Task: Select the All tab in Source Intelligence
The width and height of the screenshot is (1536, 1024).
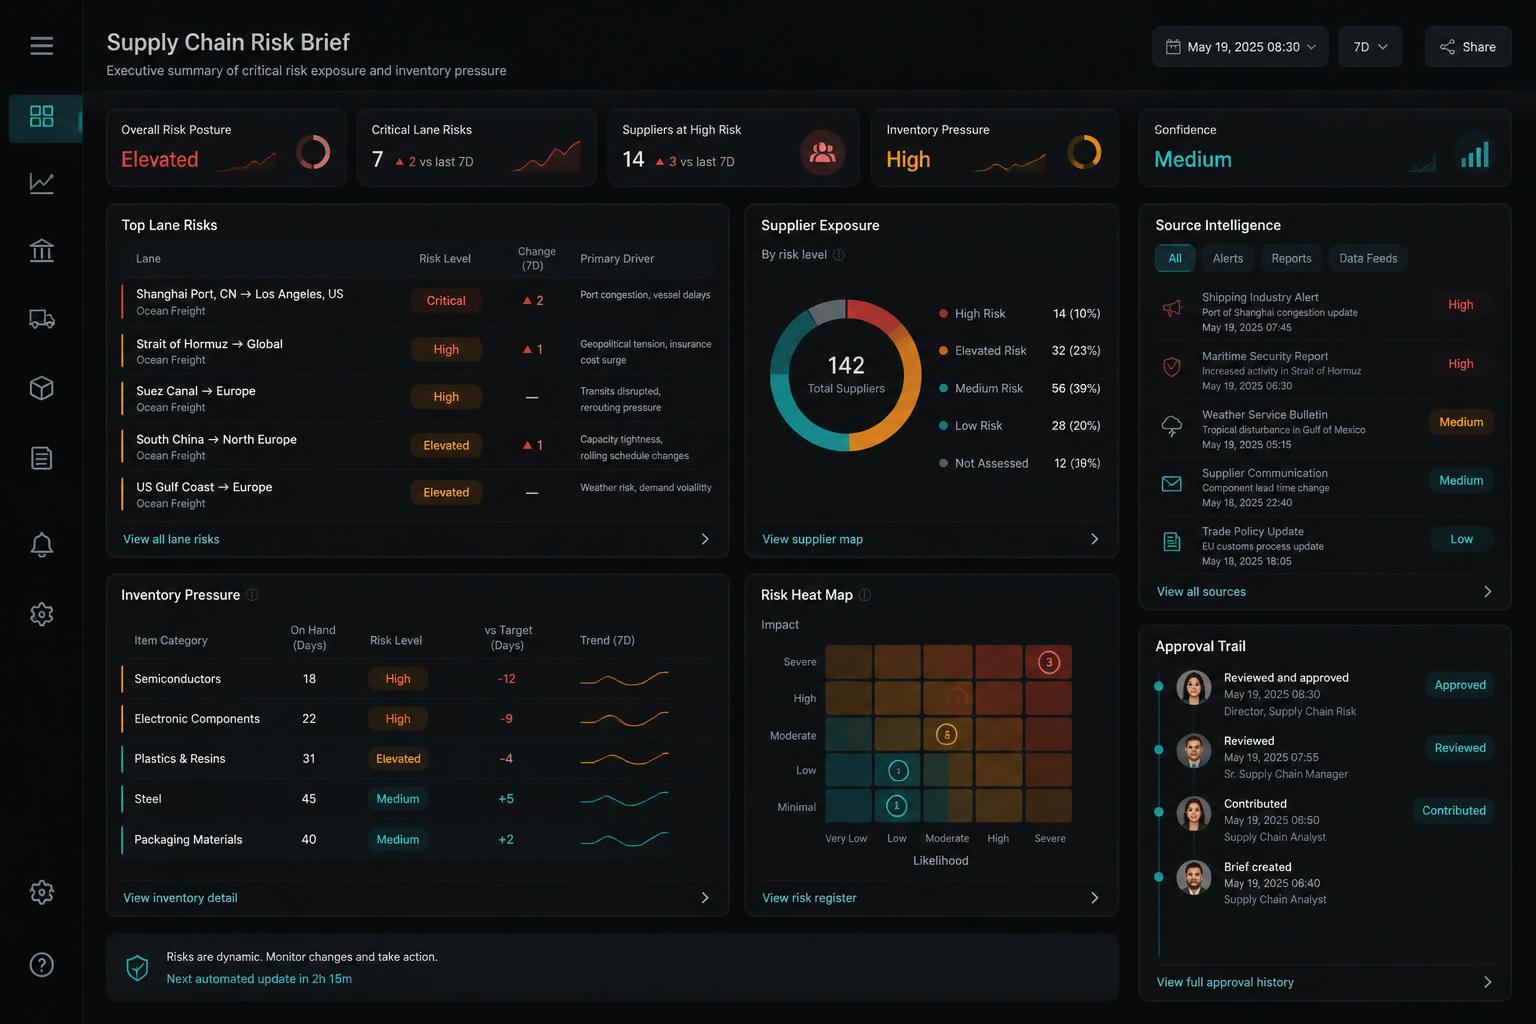Action: (x=1175, y=258)
